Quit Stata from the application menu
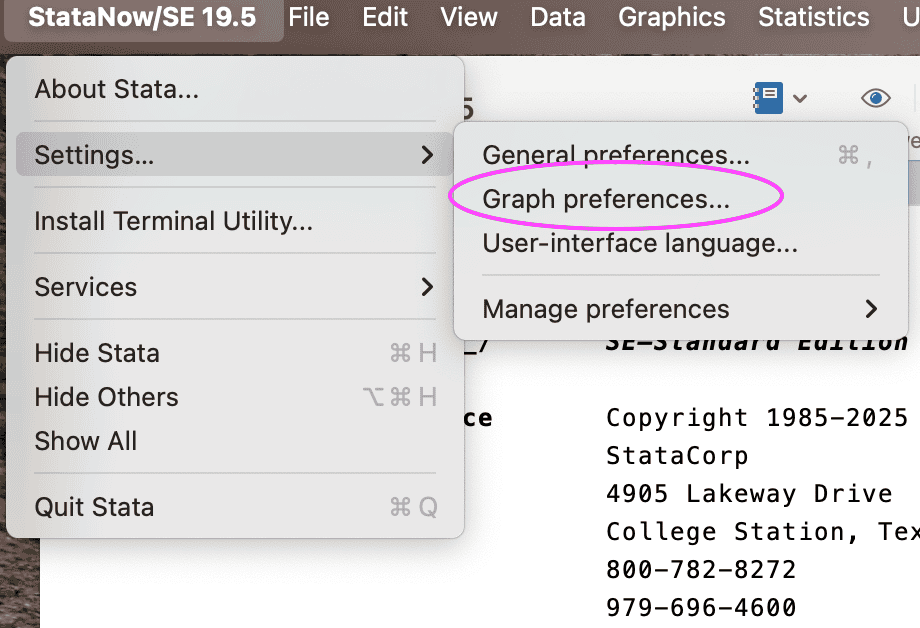Screen dimensions: 920x628 (x=95, y=507)
